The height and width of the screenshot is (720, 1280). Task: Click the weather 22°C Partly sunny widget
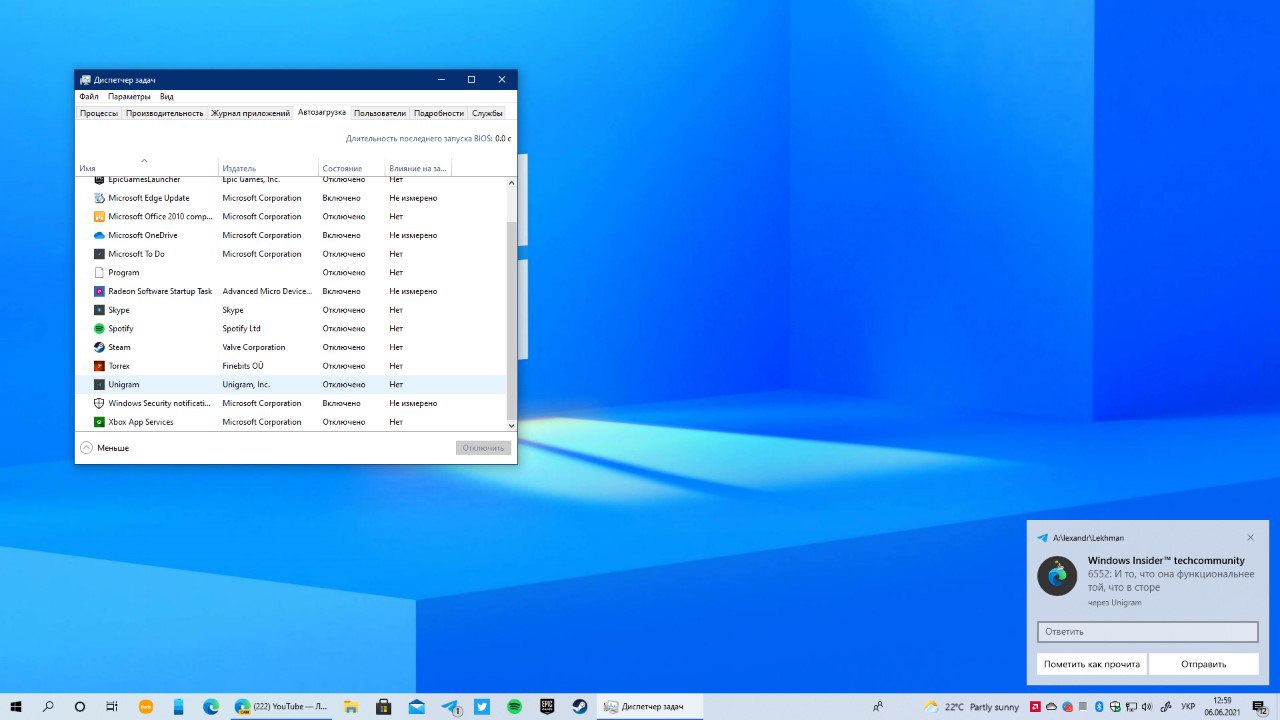pos(971,707)
